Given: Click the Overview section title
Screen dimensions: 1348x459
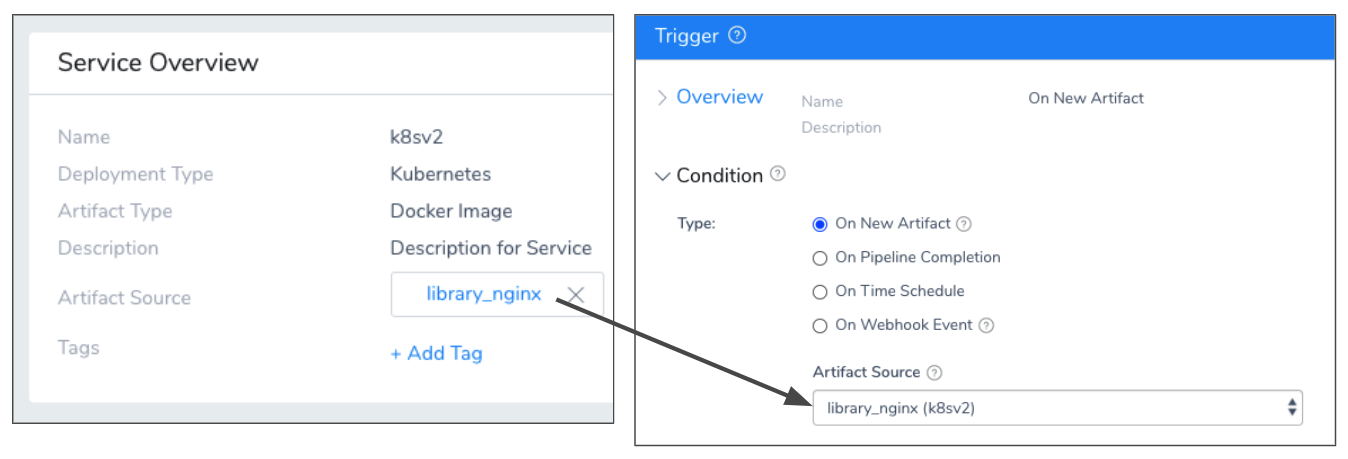Looking at the screenshot, I should [x=720, y=97].
